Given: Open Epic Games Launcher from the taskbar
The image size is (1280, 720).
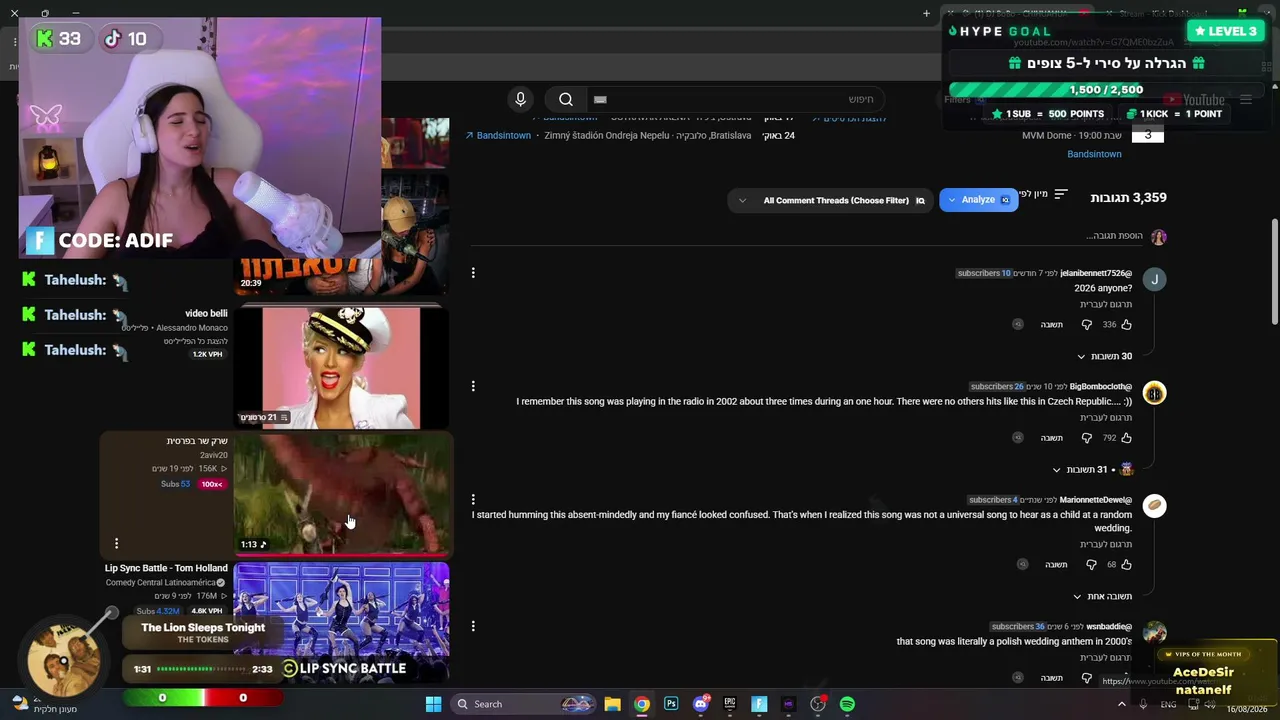Looking at the screenshot, I should [x=730, y=704].
